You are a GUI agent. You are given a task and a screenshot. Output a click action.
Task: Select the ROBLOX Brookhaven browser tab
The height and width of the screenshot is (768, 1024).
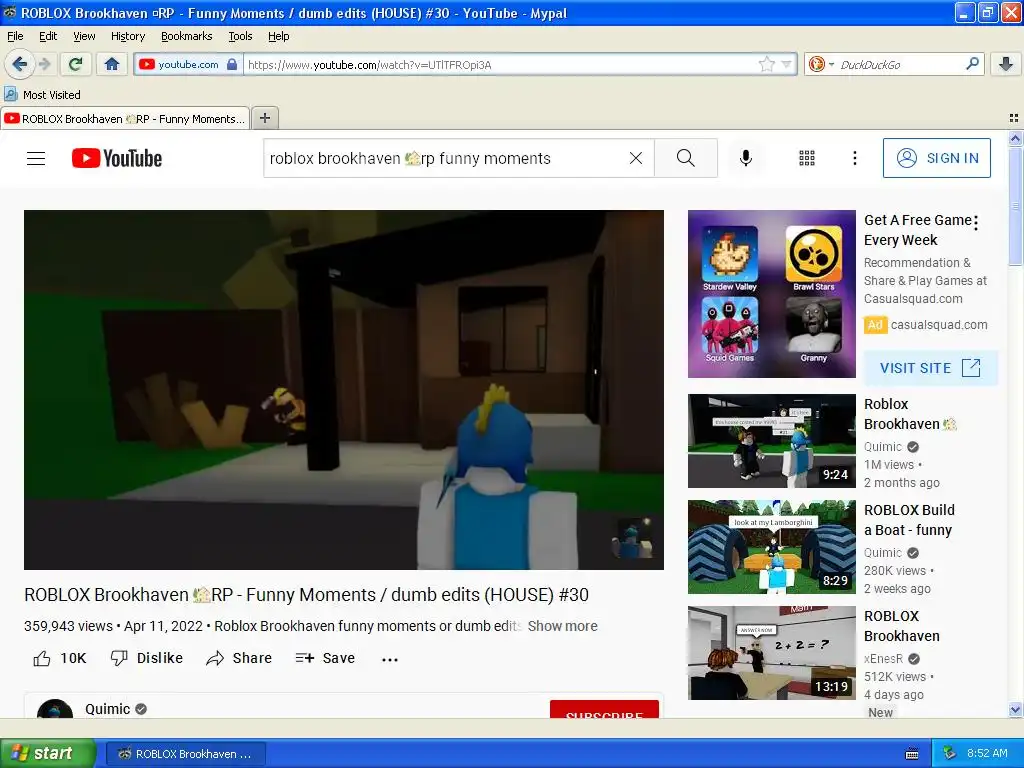coord(125,119)
